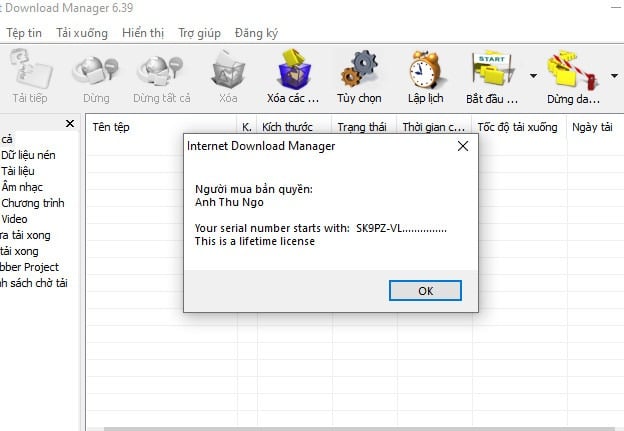Screen dimensions: 624x431
Task: Select the Chương trình category
Action: (33, 203)
